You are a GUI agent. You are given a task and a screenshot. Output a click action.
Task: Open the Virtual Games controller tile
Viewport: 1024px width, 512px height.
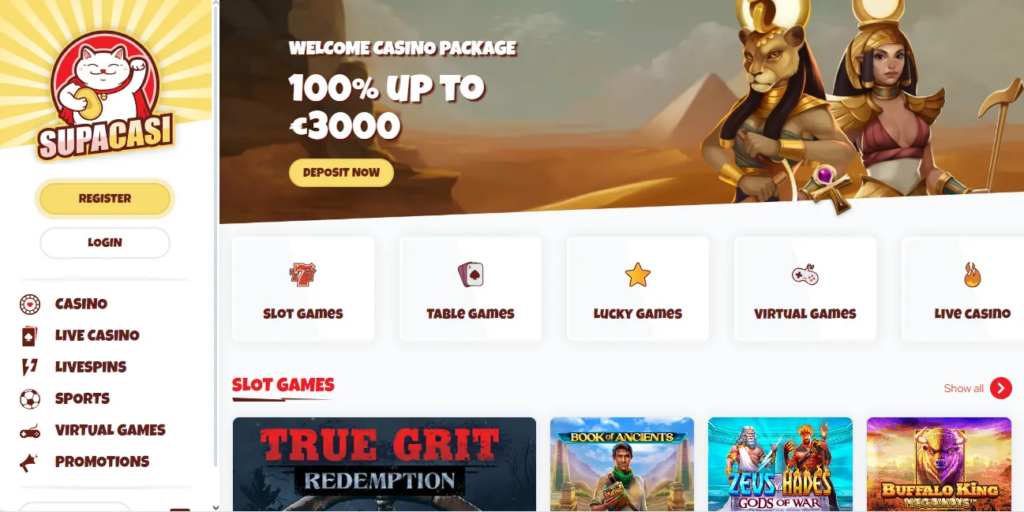[x=805, y=289]
